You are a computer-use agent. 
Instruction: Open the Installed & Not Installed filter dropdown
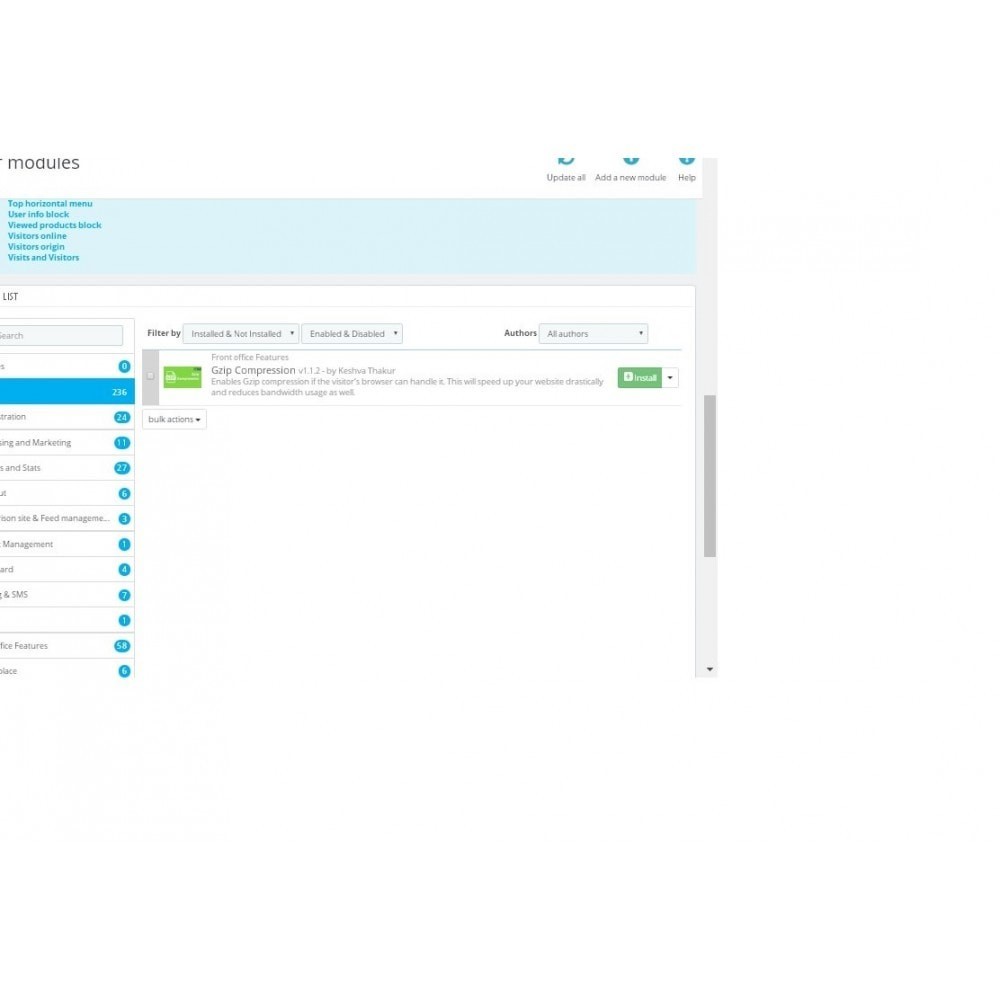pyautogui.click(x=240, y=334)
